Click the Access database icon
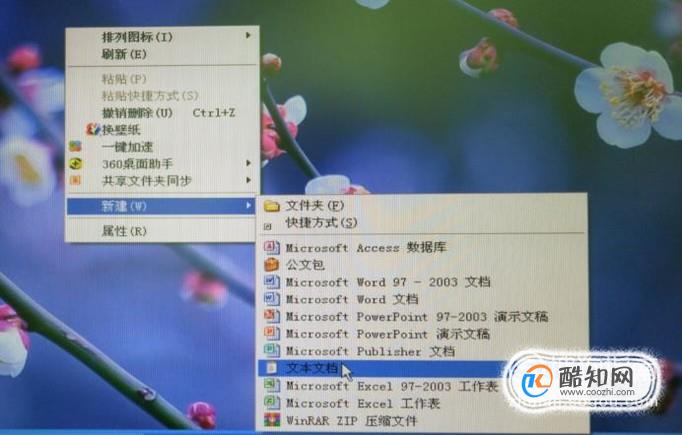 pos(272,247)
